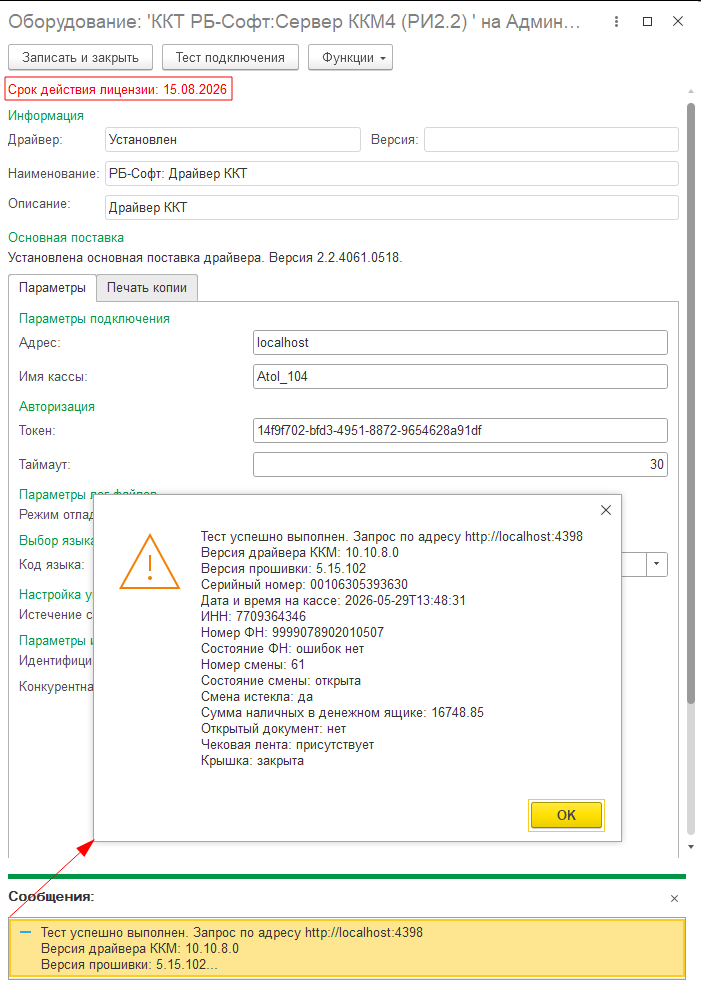The width and height of the screenshot is (701, 988).
Task: Click Серийный номер line in dialog
Action: (304, 585)
